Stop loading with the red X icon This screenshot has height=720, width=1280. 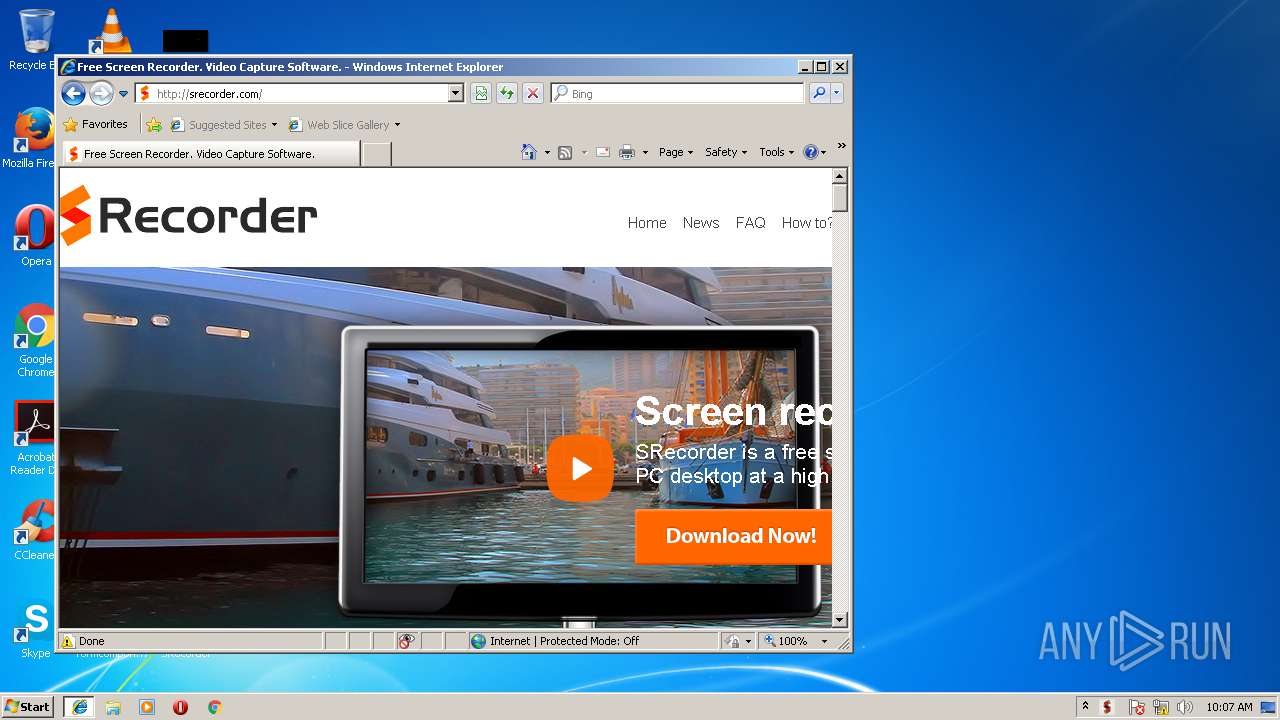pyautogui.click(x=533, y=93)
